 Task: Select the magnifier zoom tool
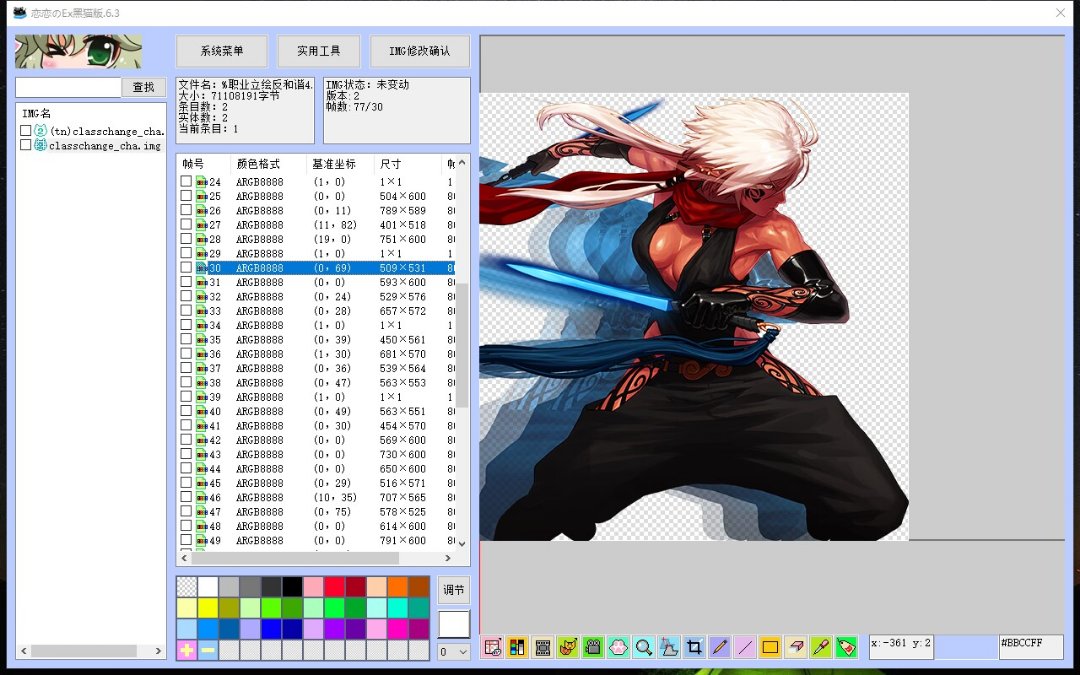(644, 647)
